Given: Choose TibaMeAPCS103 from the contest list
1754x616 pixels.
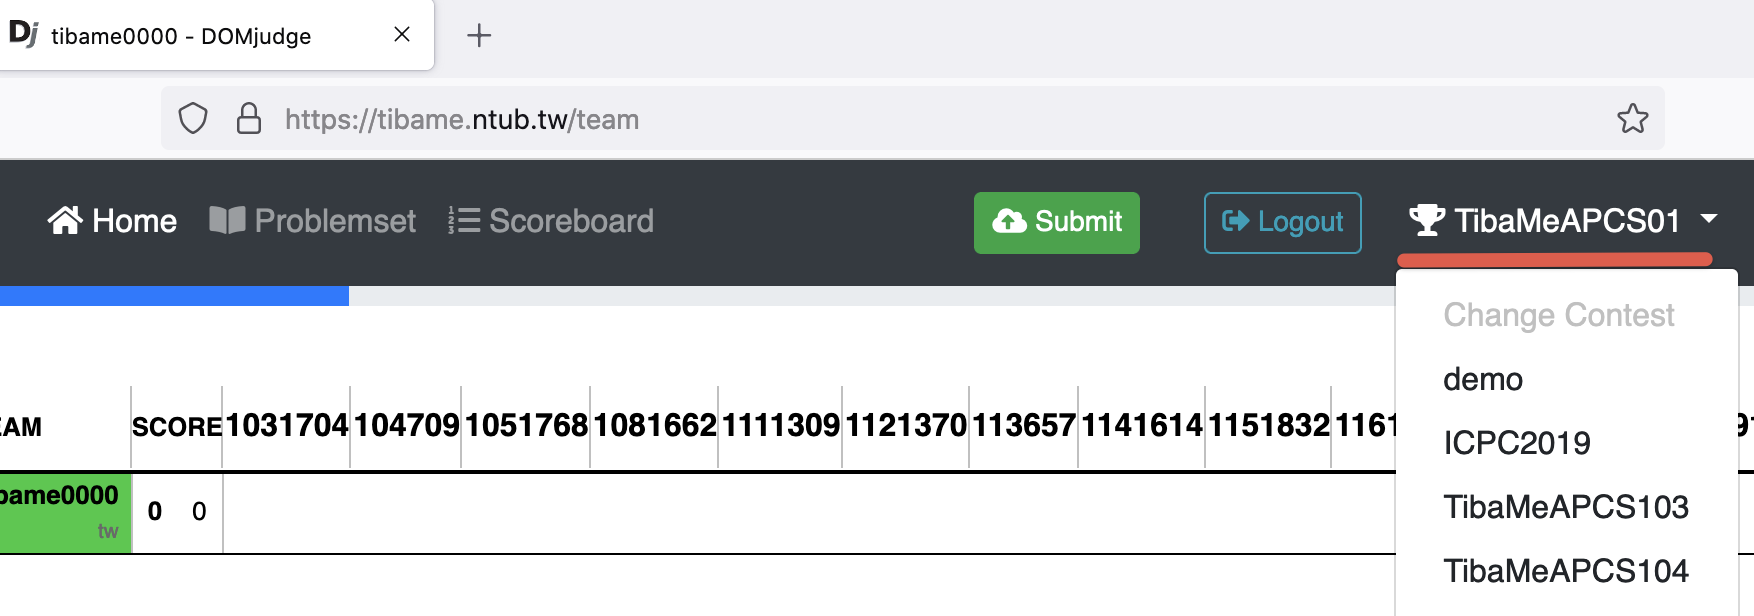Looking at the screenshot, I should [x=1565, y=507].
